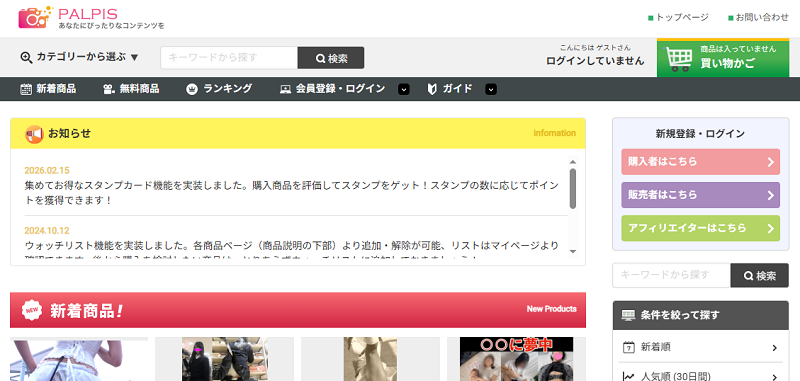Screen dimensions: 800x381
Task: Open the chevron on the 新着順 row
Action: click(x=774, y=348)
